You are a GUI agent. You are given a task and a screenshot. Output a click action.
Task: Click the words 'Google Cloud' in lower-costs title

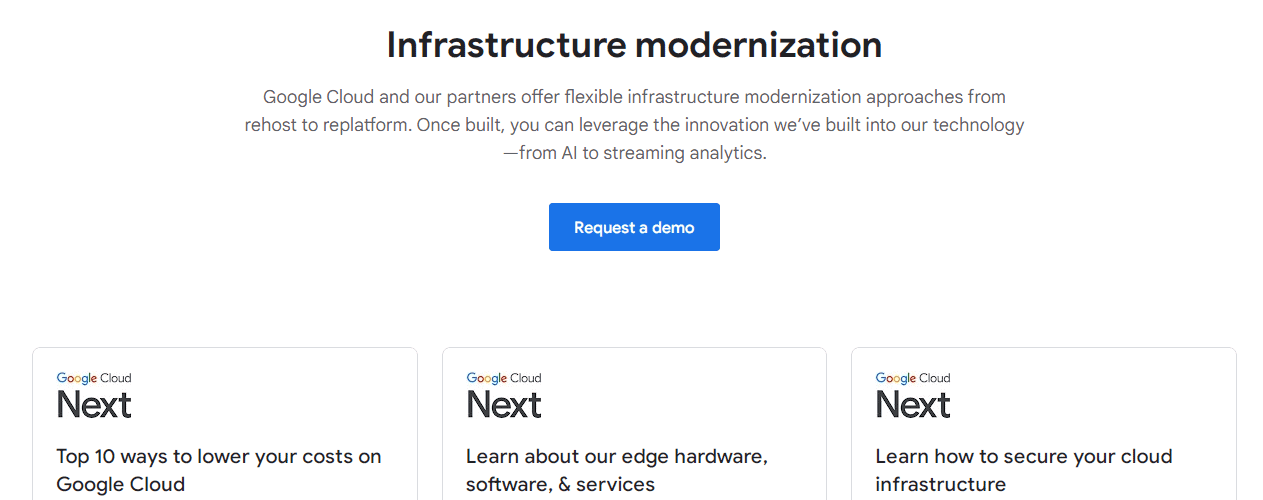tap(120, 485)
